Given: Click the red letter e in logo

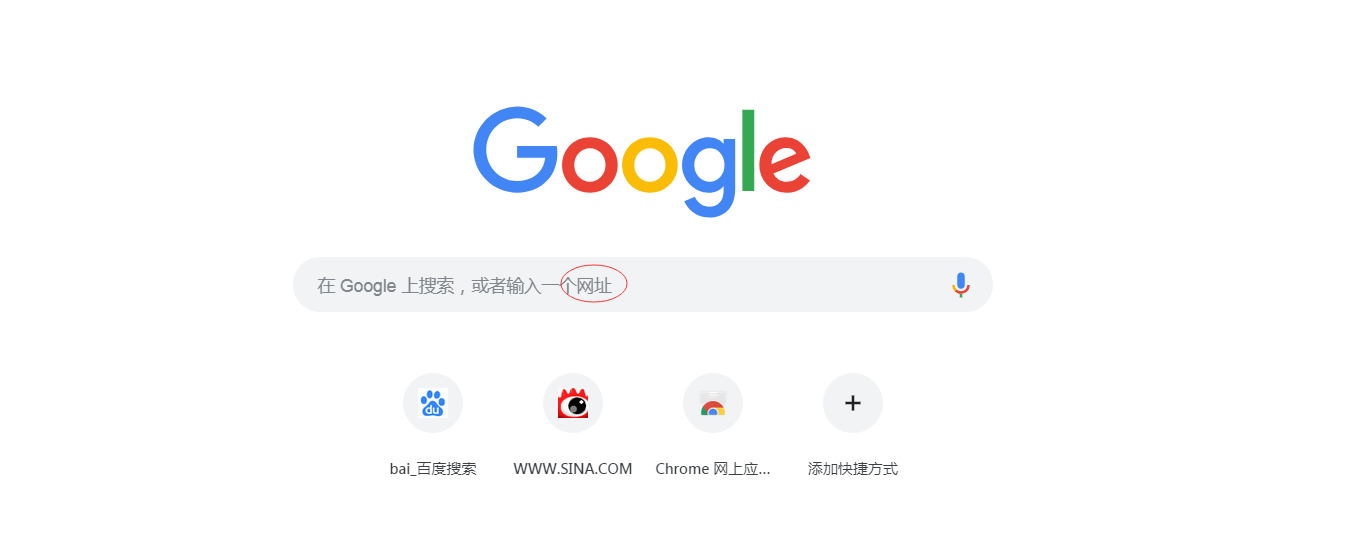Looking at the screenshot, I should click(785, 164).
